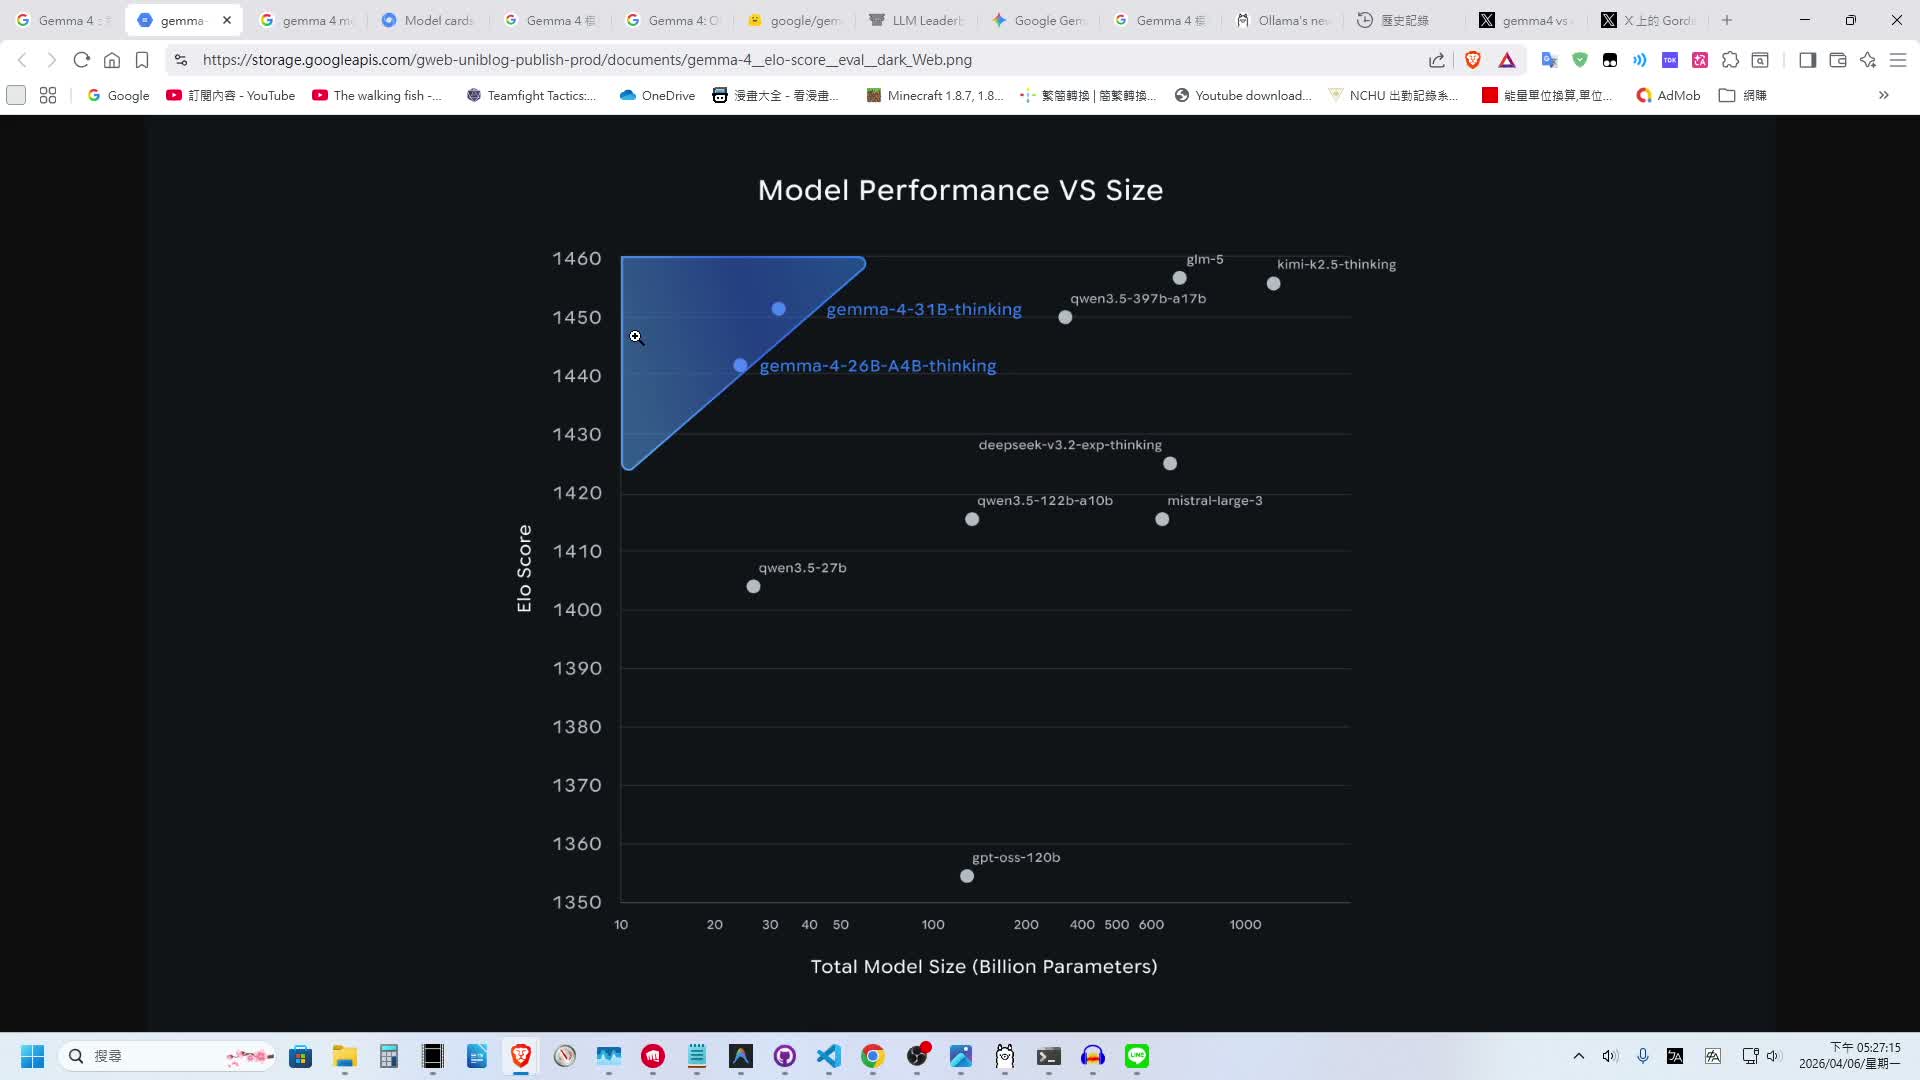1920x1080 pixels.
Task: Reload the current page
Action: coord(82,60)
